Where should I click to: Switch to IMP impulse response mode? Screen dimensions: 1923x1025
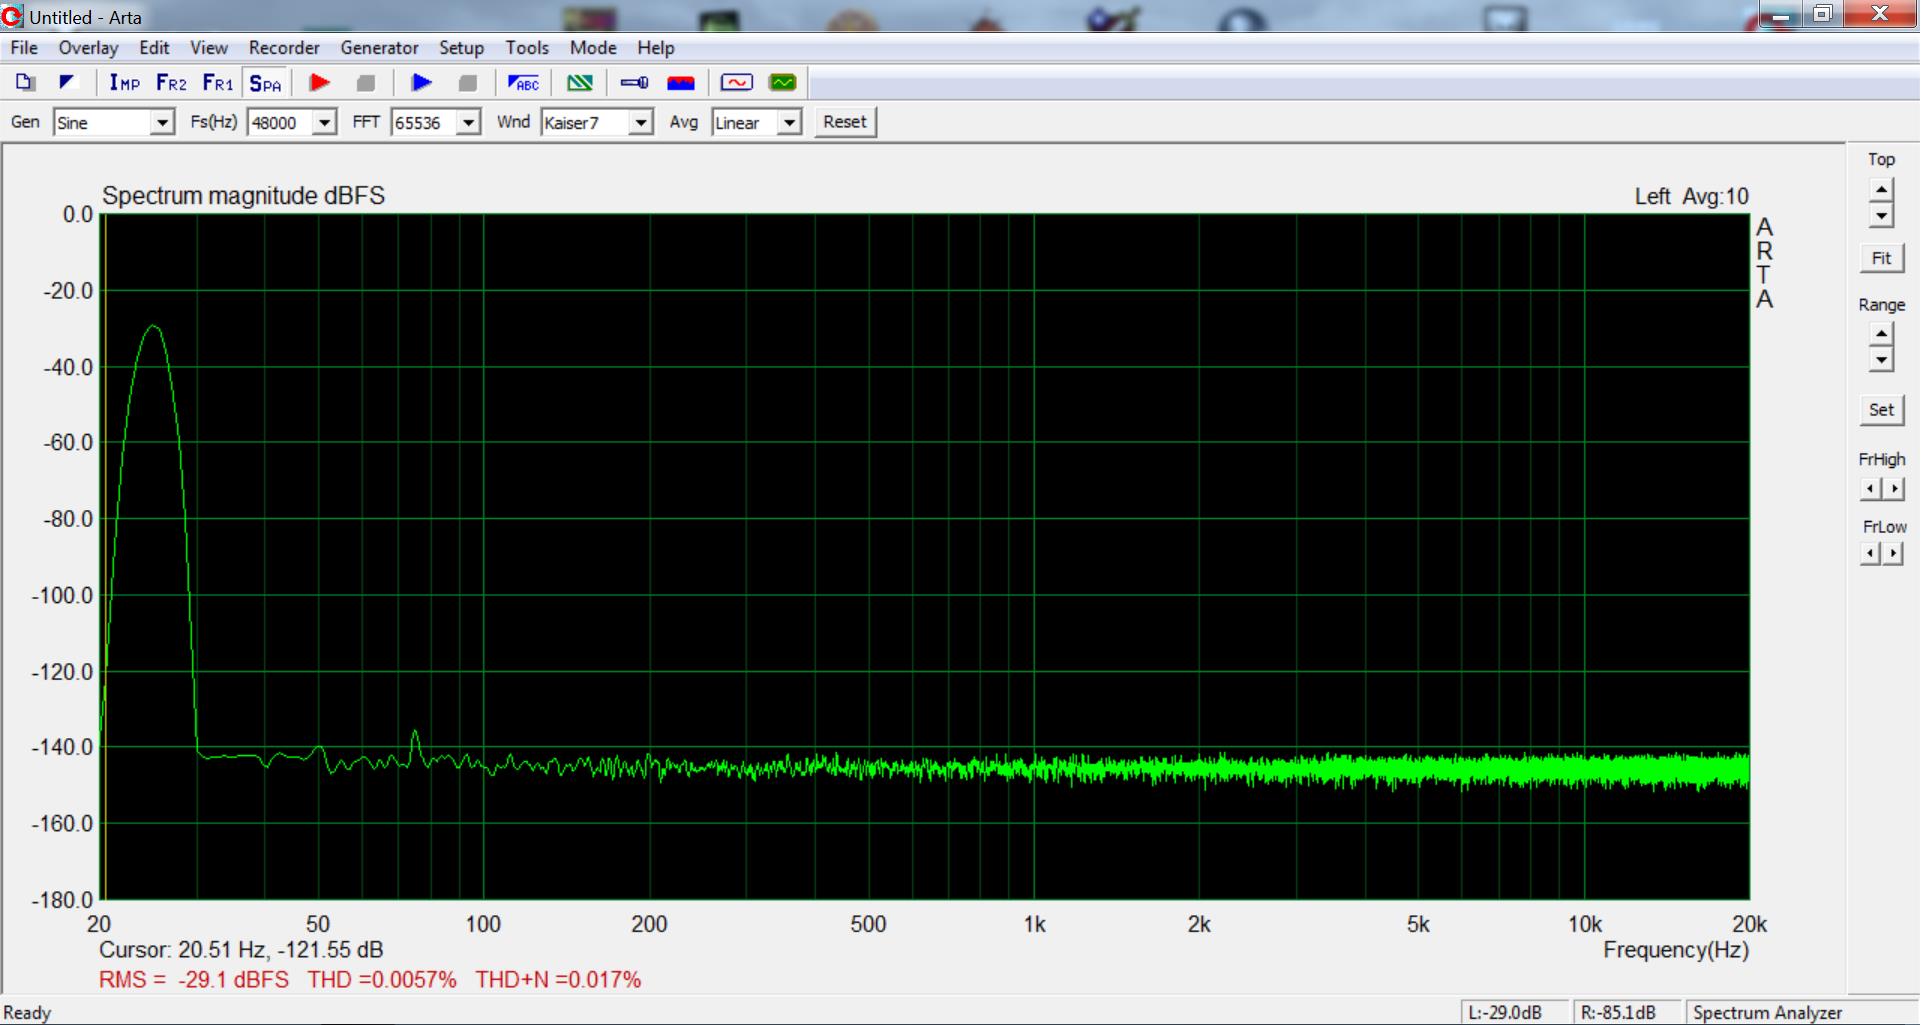click(x=124, y=83)
